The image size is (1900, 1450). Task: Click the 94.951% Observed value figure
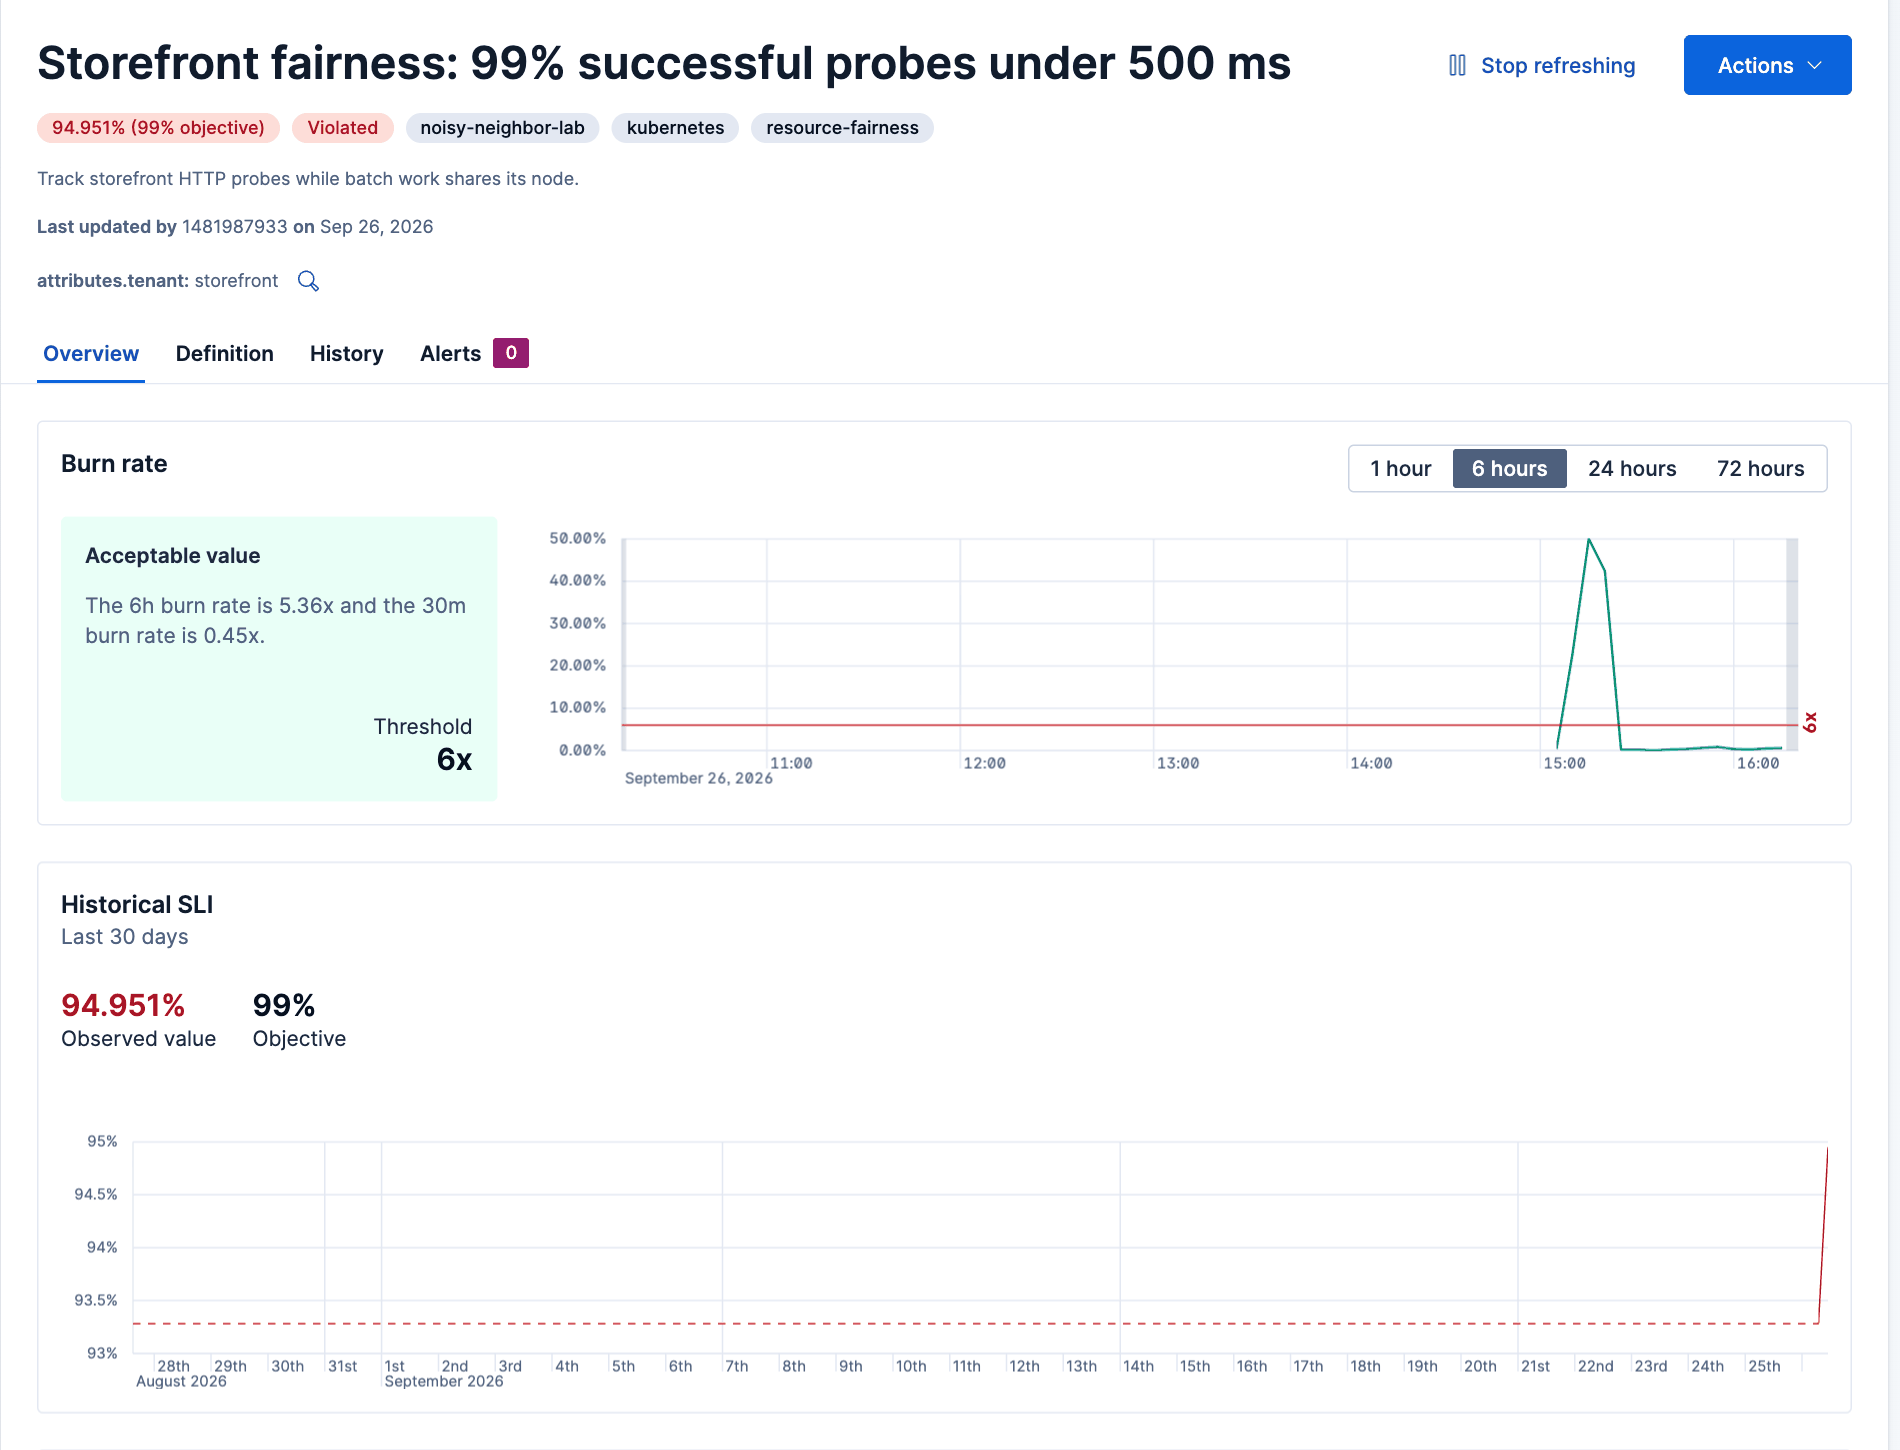click(123, 1005)
